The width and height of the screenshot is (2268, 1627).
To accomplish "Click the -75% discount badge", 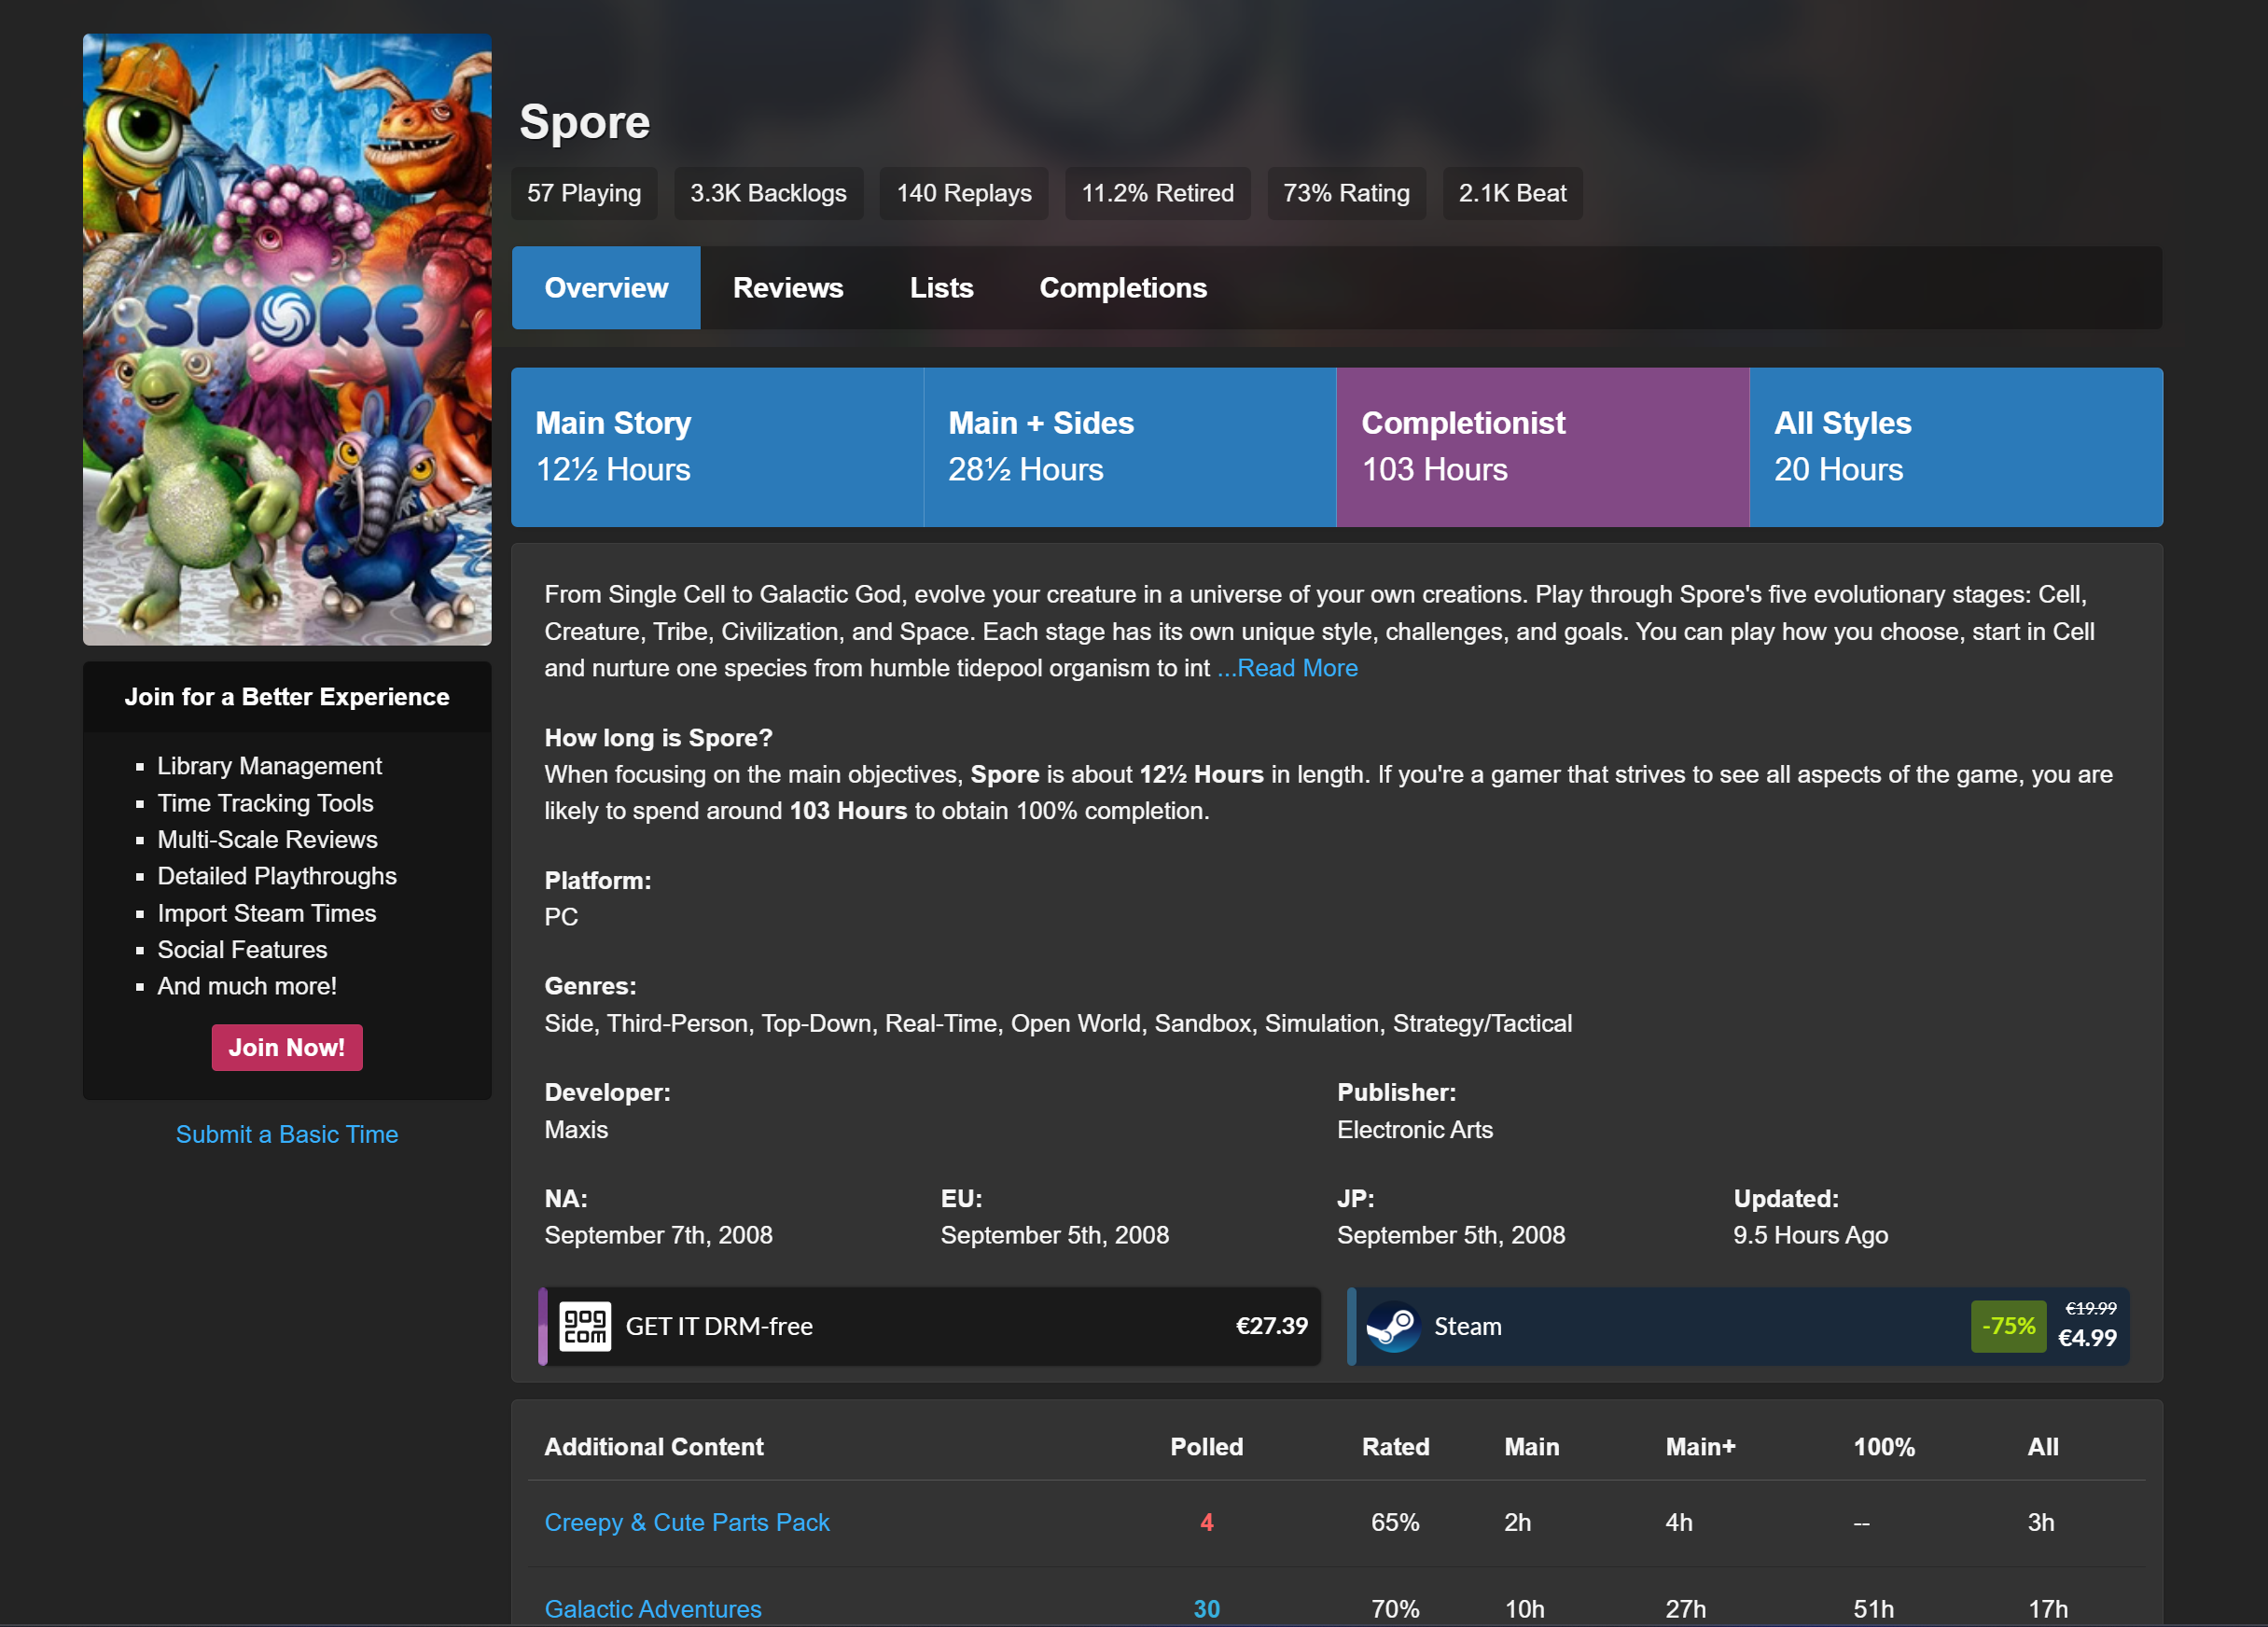I will pyautogui.click(x=2007, y=1326).
